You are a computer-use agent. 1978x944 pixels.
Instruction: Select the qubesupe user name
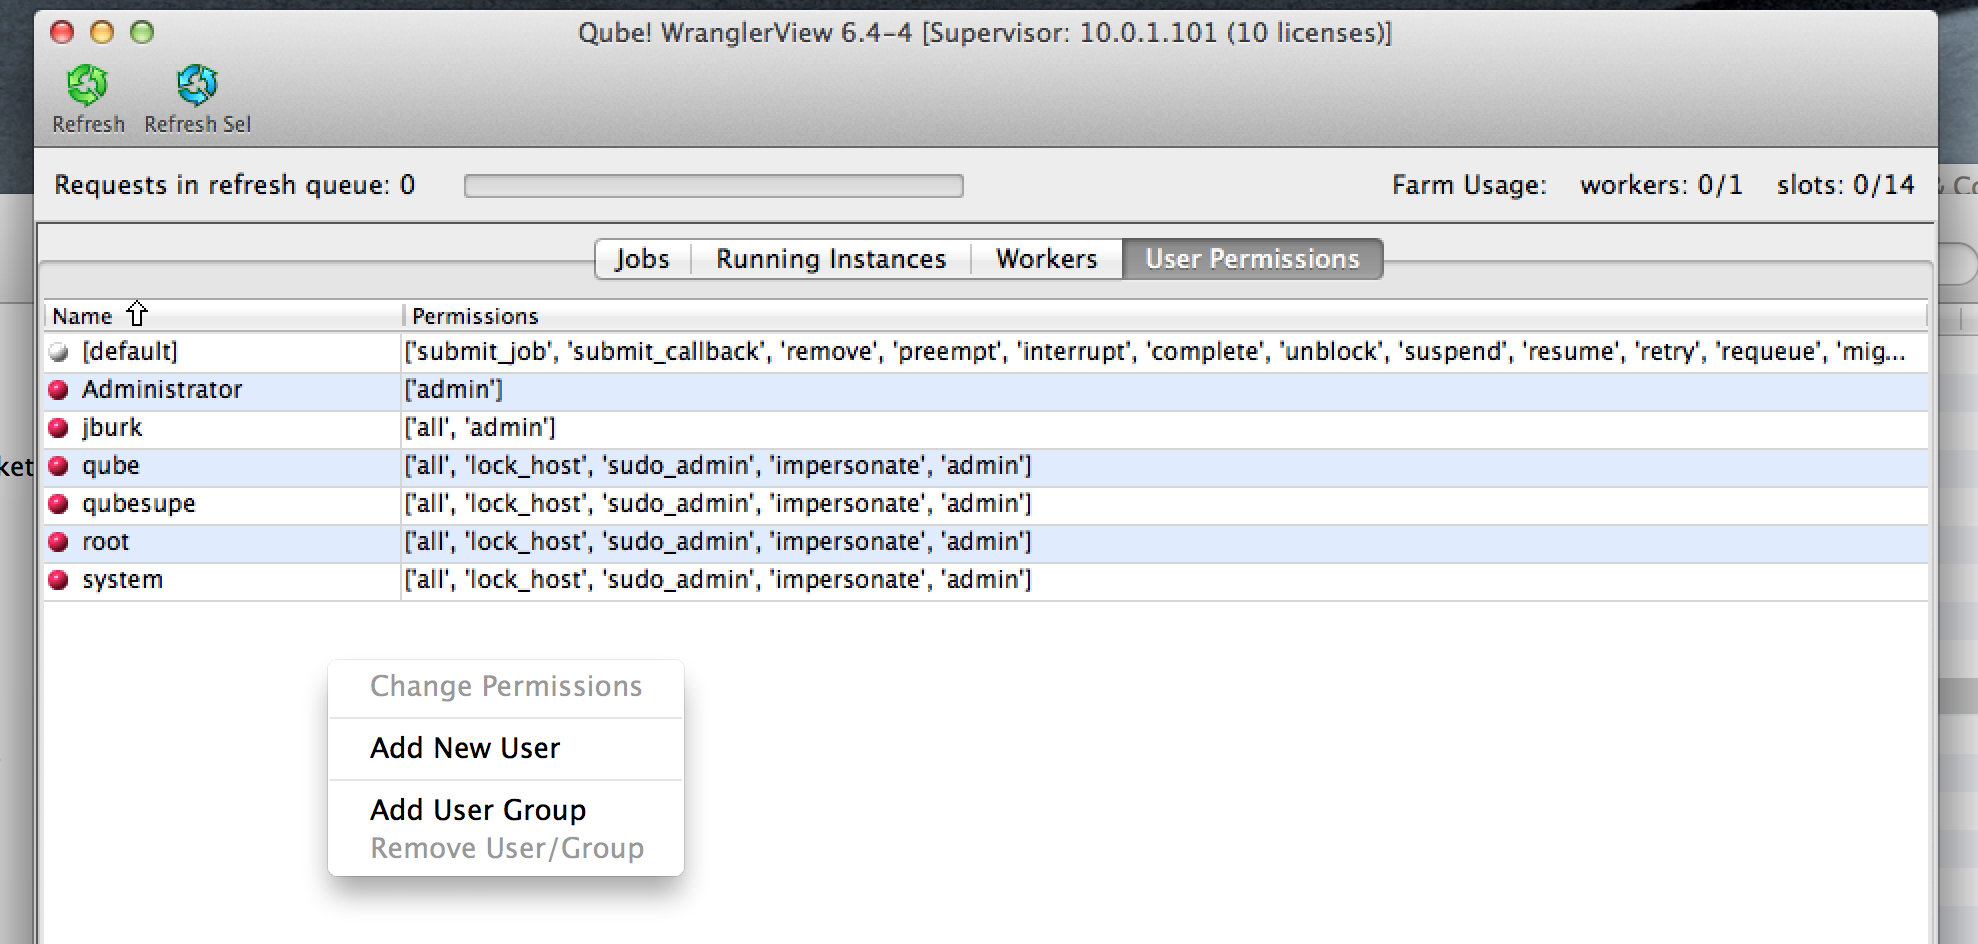pos(139,504)
